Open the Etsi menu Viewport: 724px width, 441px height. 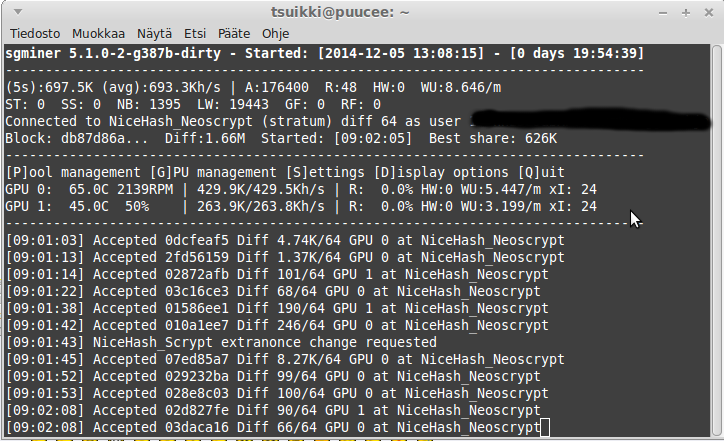coord(195,34)
